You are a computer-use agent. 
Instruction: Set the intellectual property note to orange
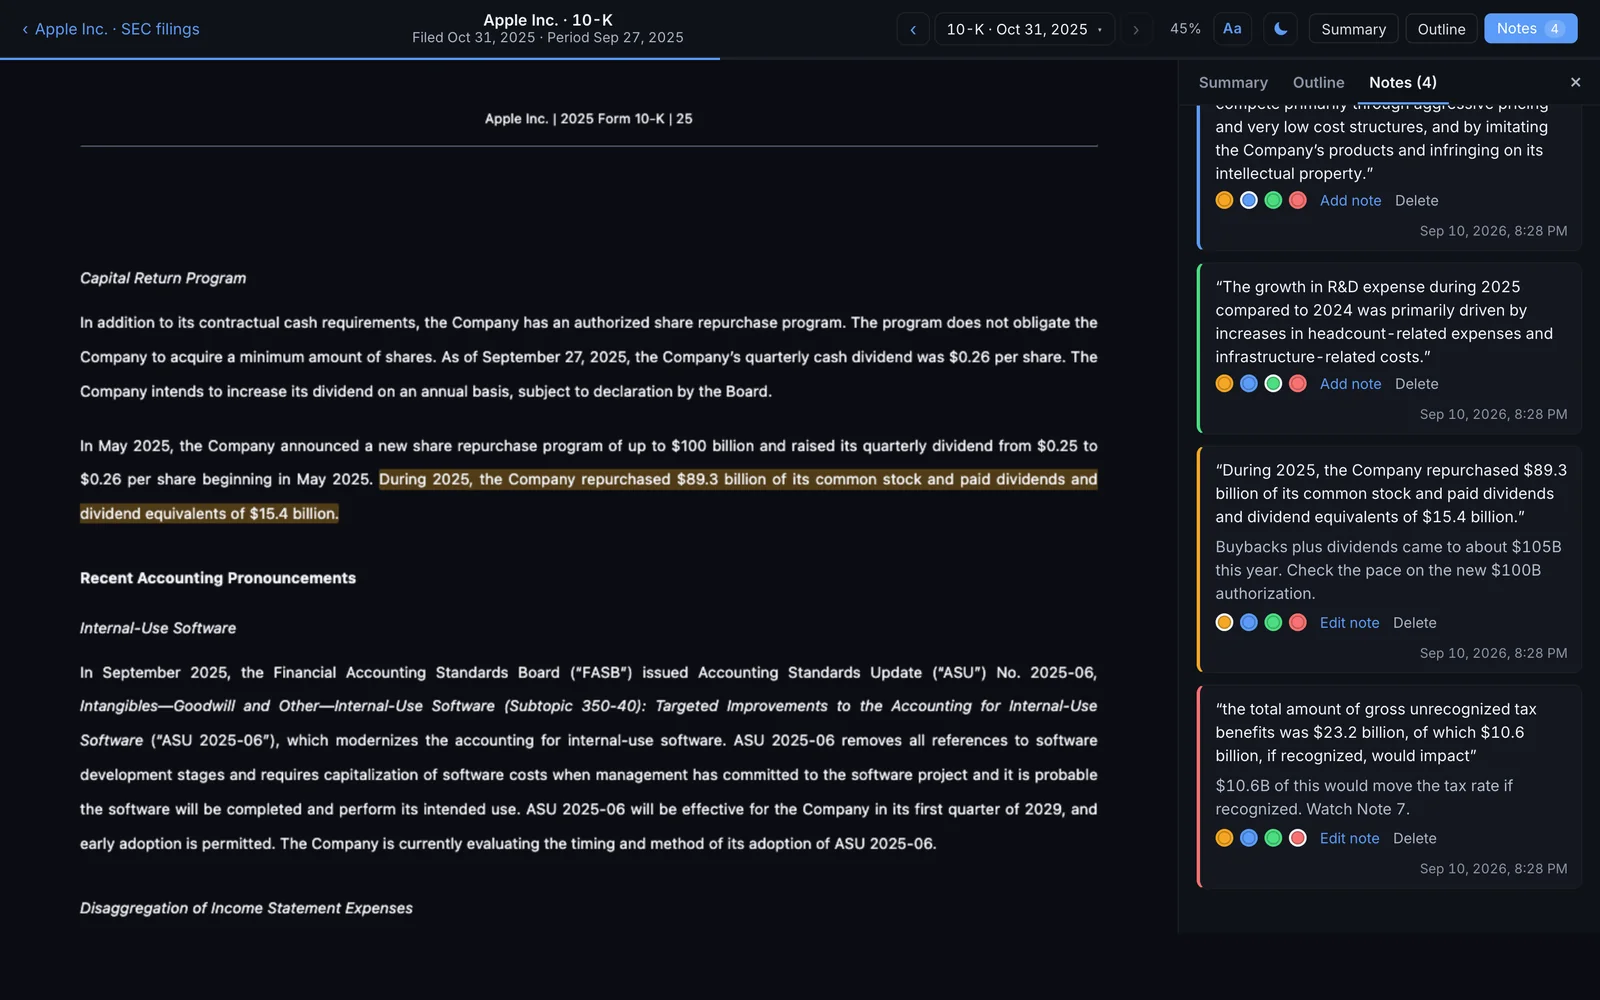[1224, 200]
